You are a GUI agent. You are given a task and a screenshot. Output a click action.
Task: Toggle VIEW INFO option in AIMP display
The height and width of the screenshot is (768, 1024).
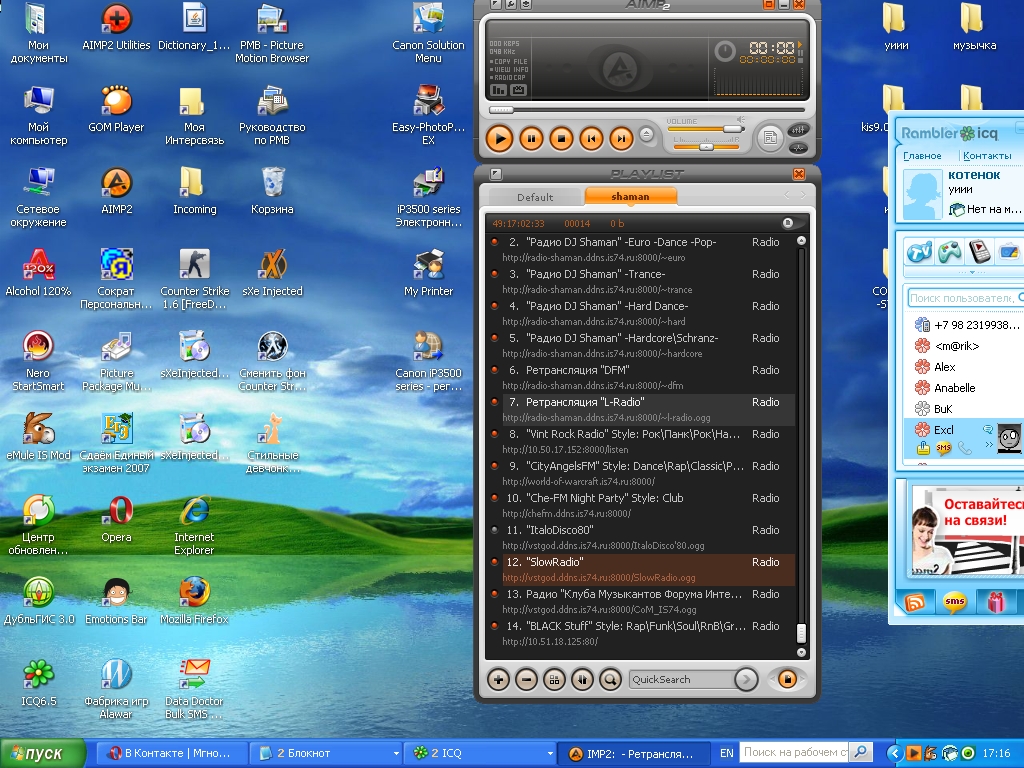pos(509,69)
